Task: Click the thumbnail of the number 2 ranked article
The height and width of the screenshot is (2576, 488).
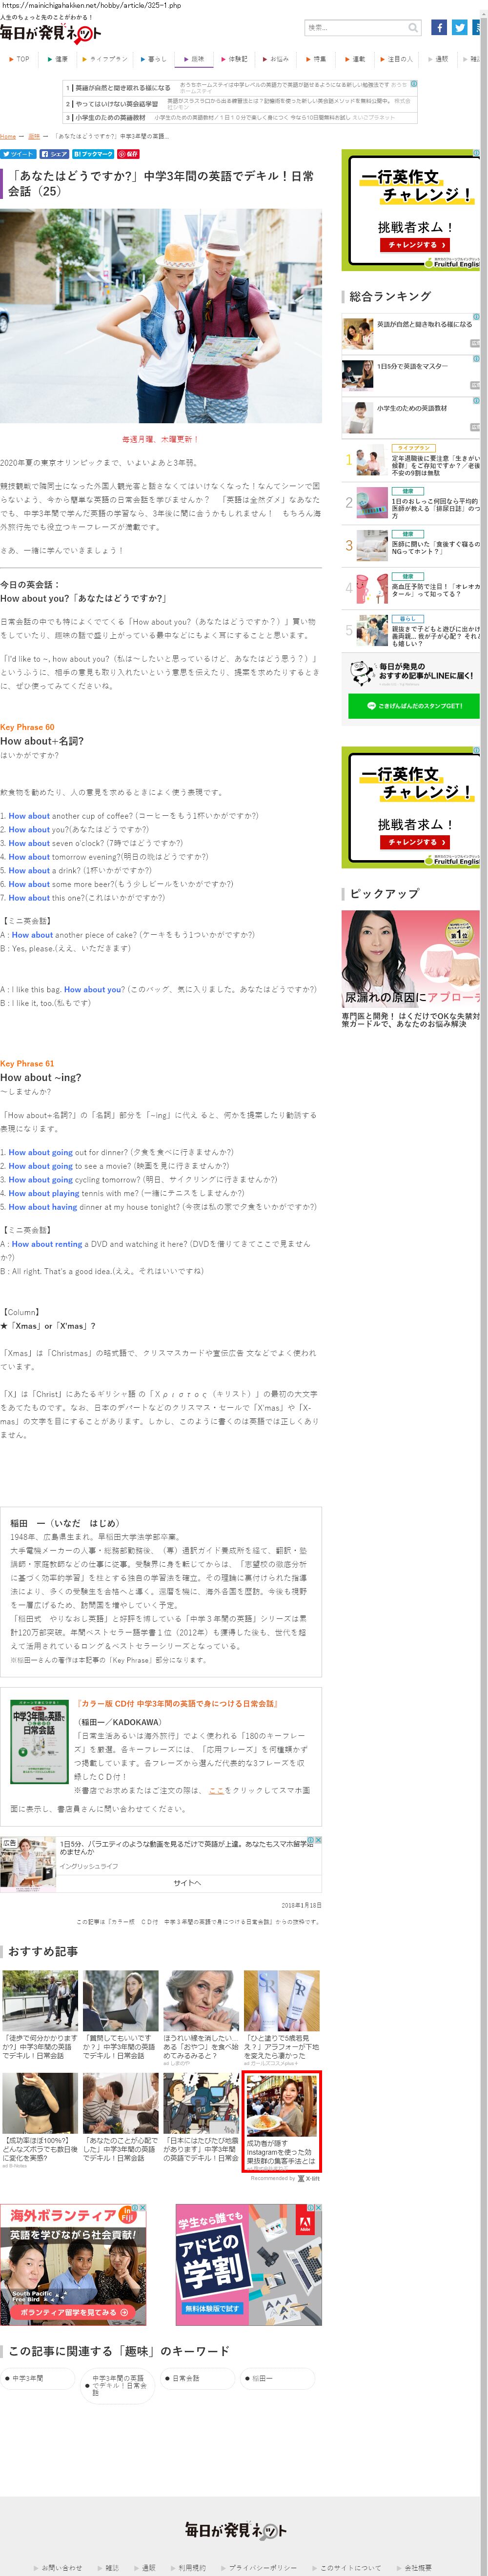Action: click(372, 502)
